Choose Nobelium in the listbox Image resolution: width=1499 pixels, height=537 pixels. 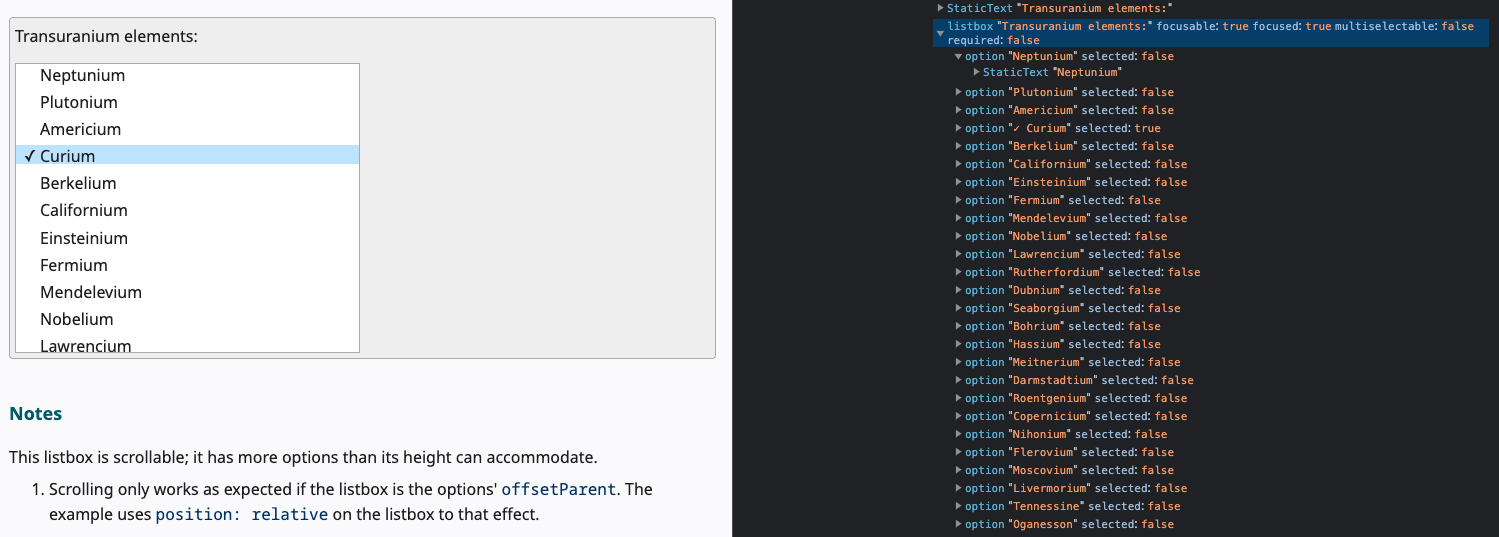[187, 320]
